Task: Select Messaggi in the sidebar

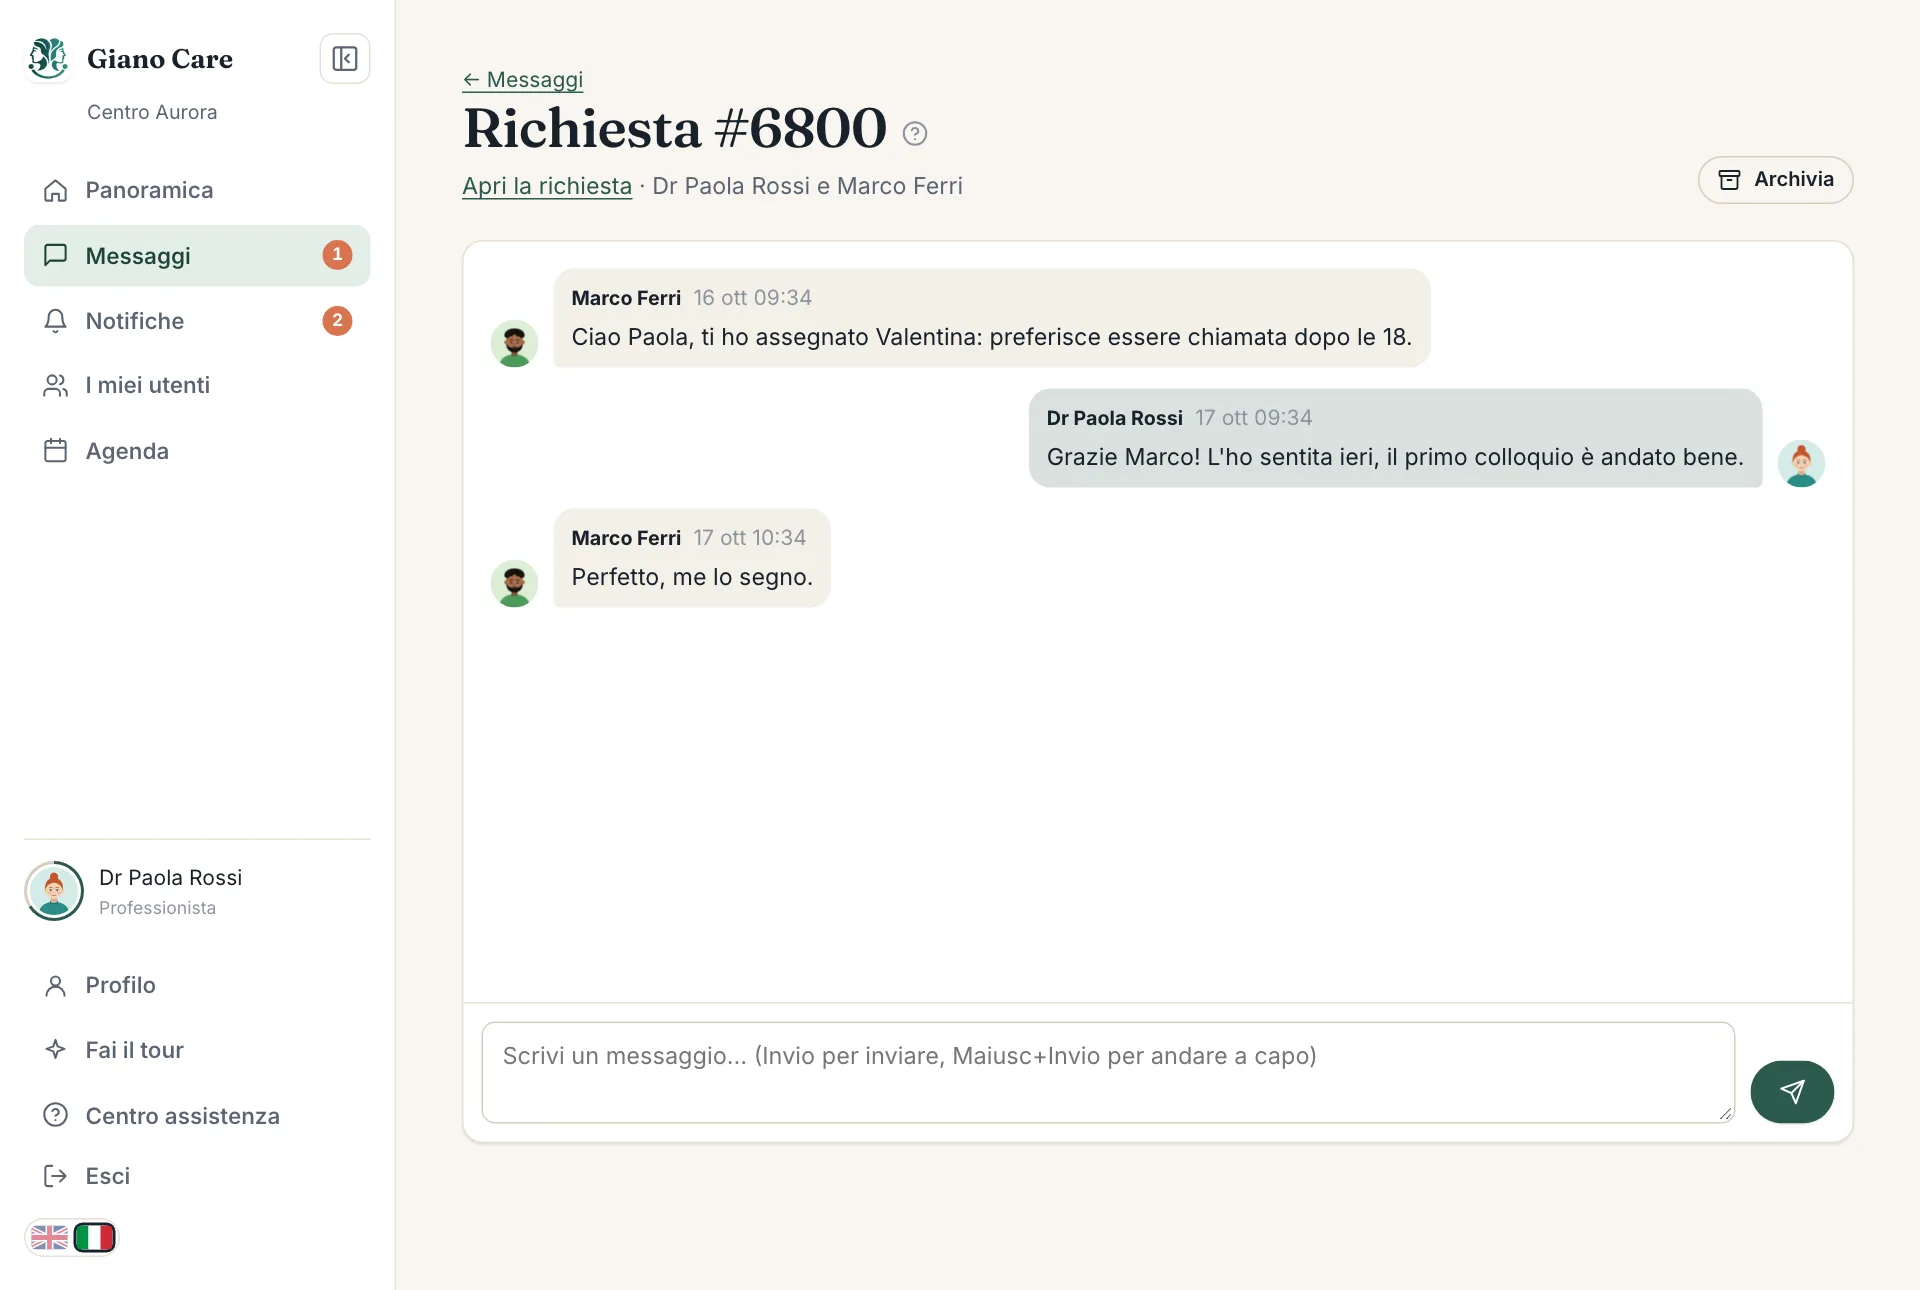Action: tap(197, 256)
